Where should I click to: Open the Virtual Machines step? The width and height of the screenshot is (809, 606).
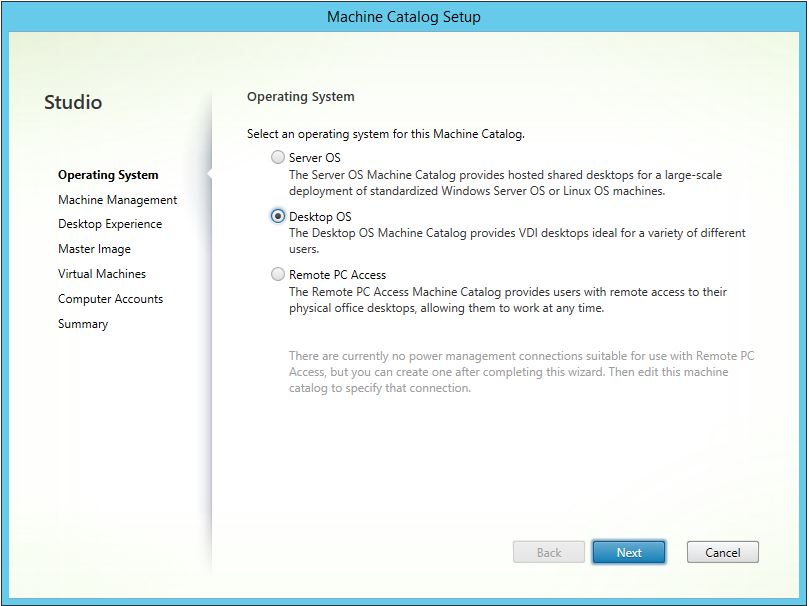click(102, 274)
